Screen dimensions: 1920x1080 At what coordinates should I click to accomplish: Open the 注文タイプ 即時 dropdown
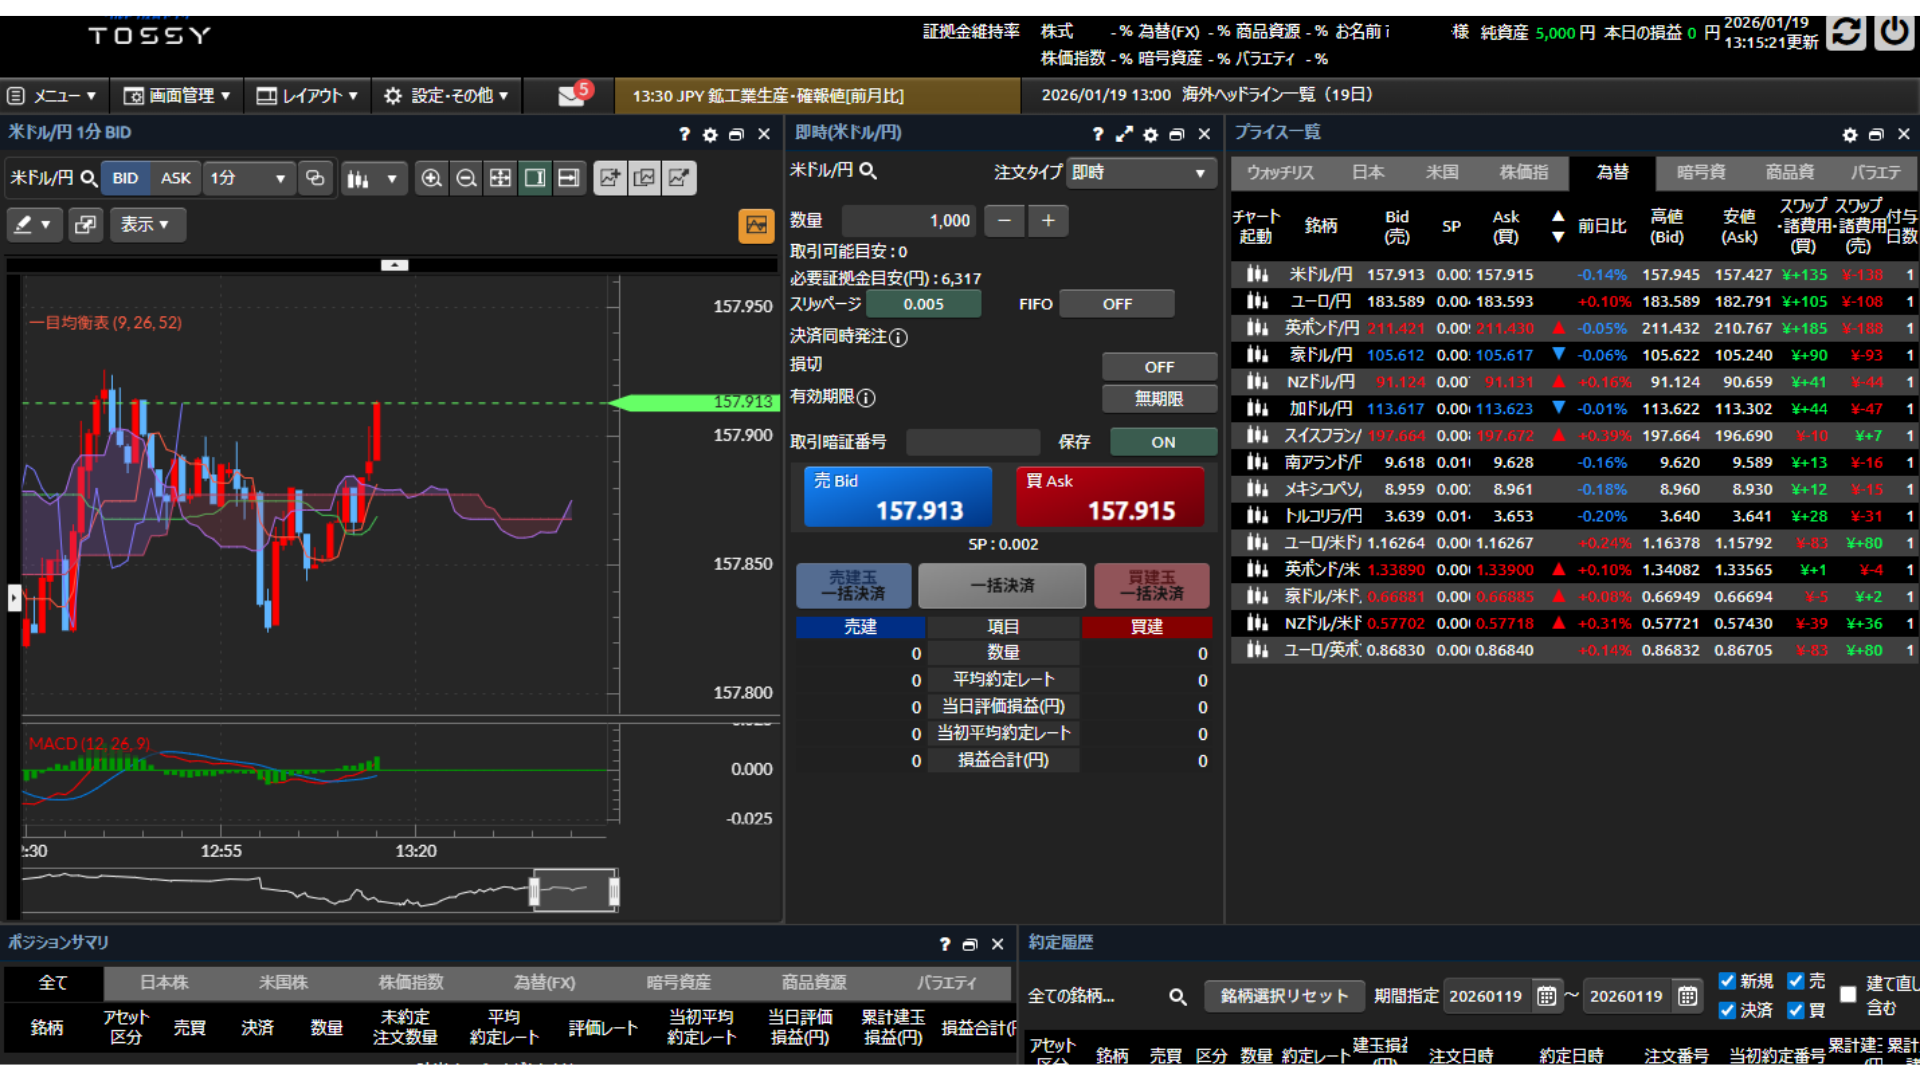point(1140,173)
